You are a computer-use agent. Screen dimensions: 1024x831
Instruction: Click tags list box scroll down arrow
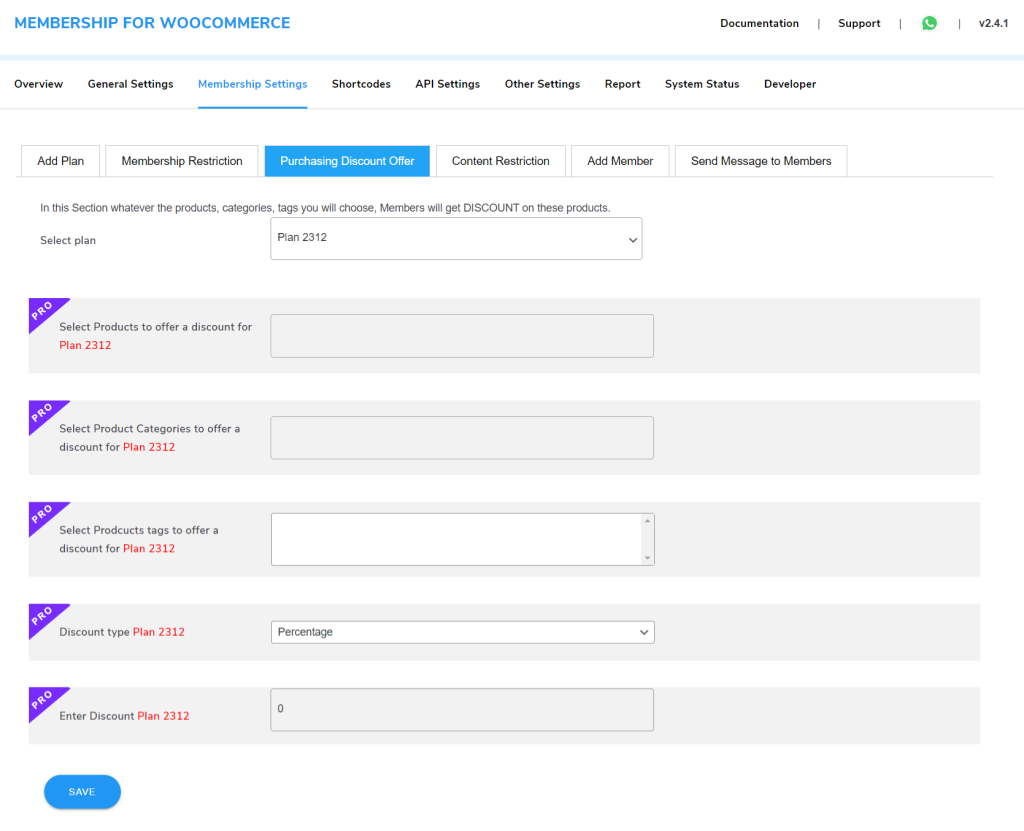click(647, 558)
